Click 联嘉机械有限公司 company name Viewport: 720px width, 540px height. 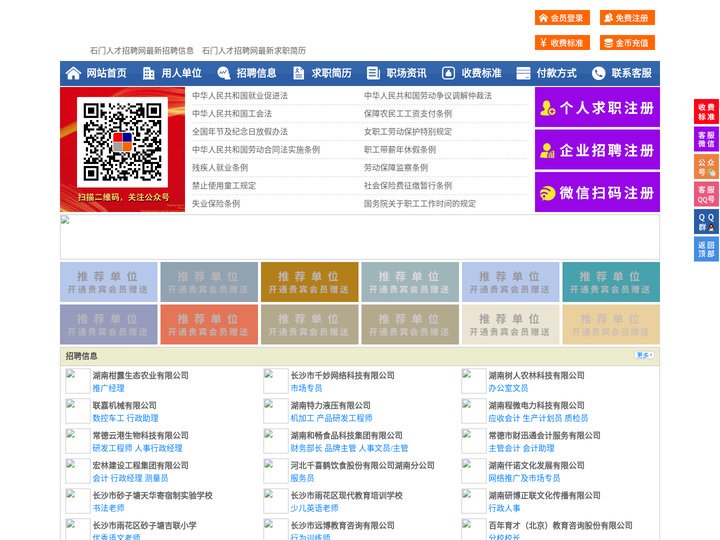pos(124,405)
